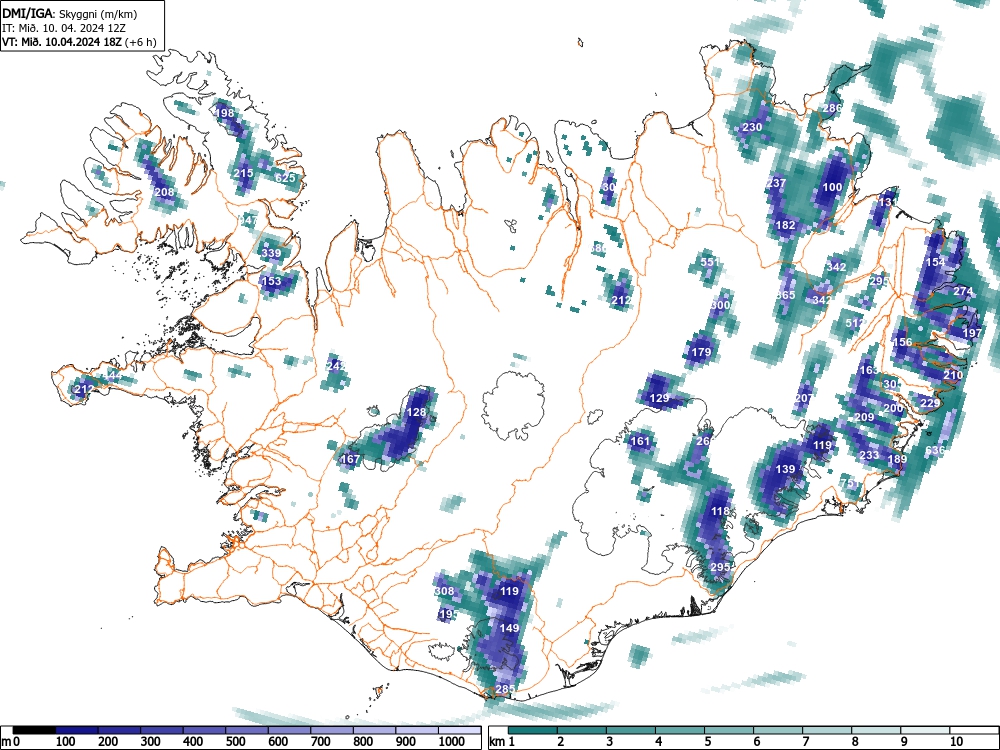The width and height of the screenshot is (1000, 750).
Task: Click the '7' tick label in the km legend
Action: tap(806, 742)
